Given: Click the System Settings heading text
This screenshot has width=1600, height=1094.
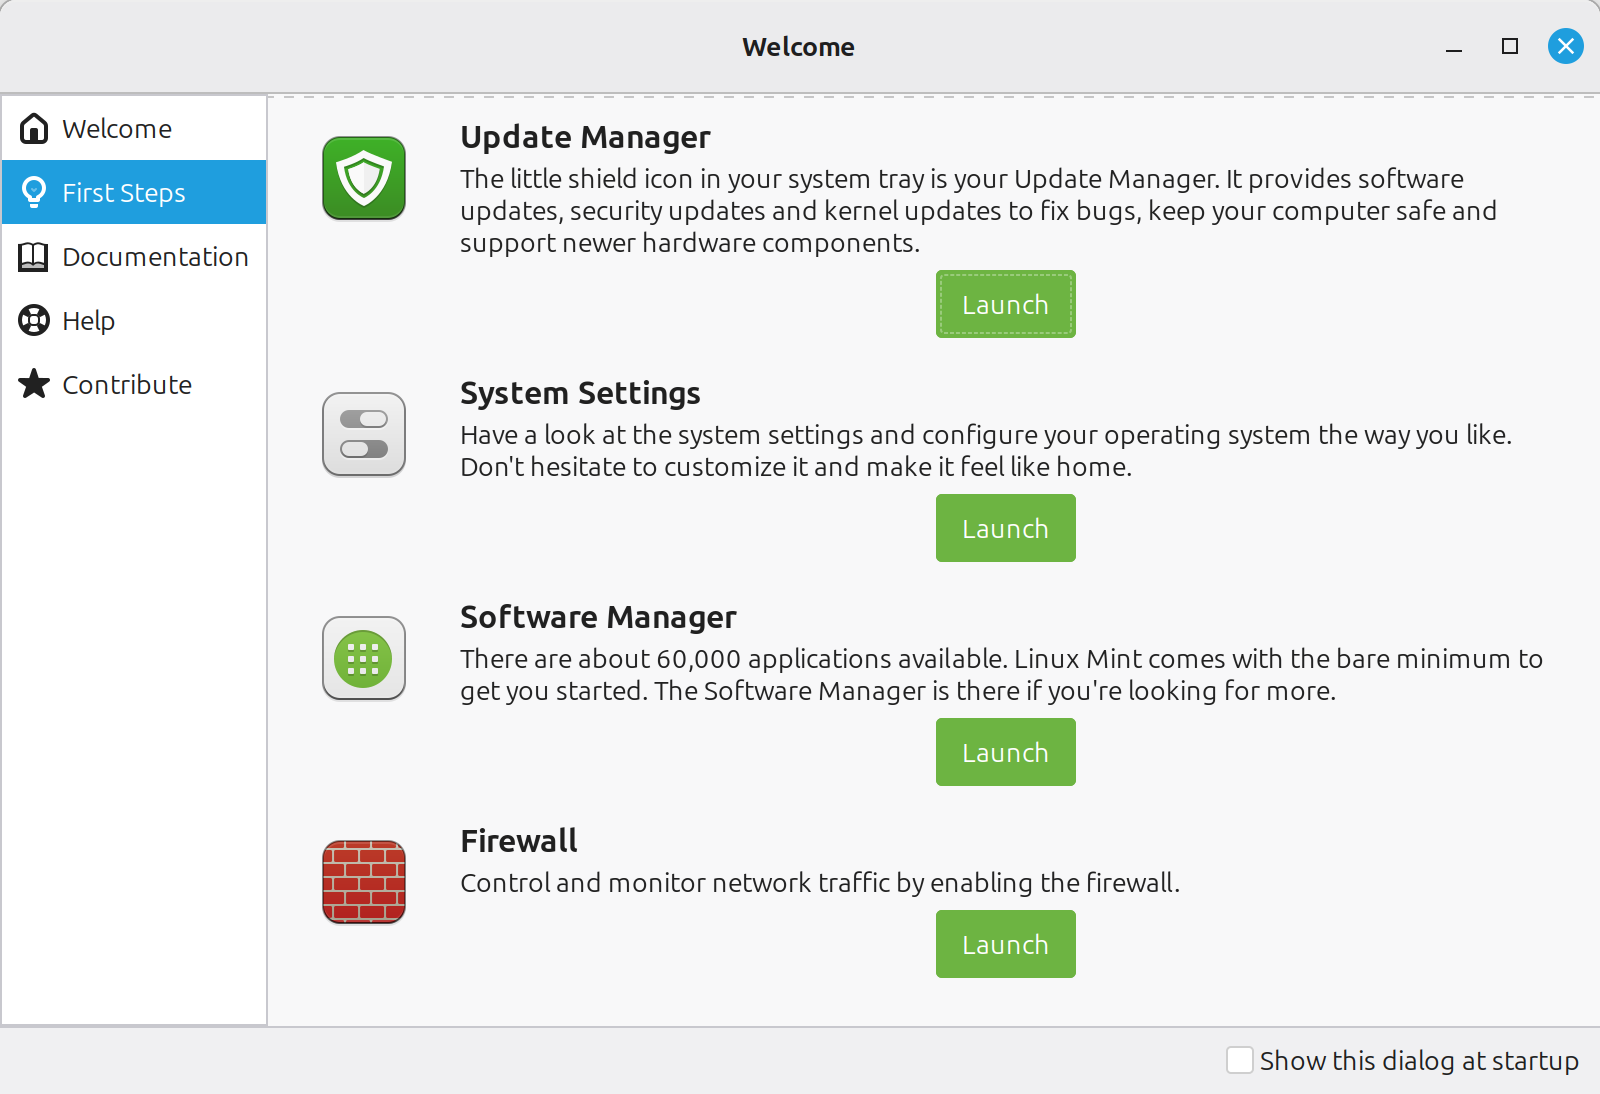Looking at the screenshot, I should coord(580,393).
